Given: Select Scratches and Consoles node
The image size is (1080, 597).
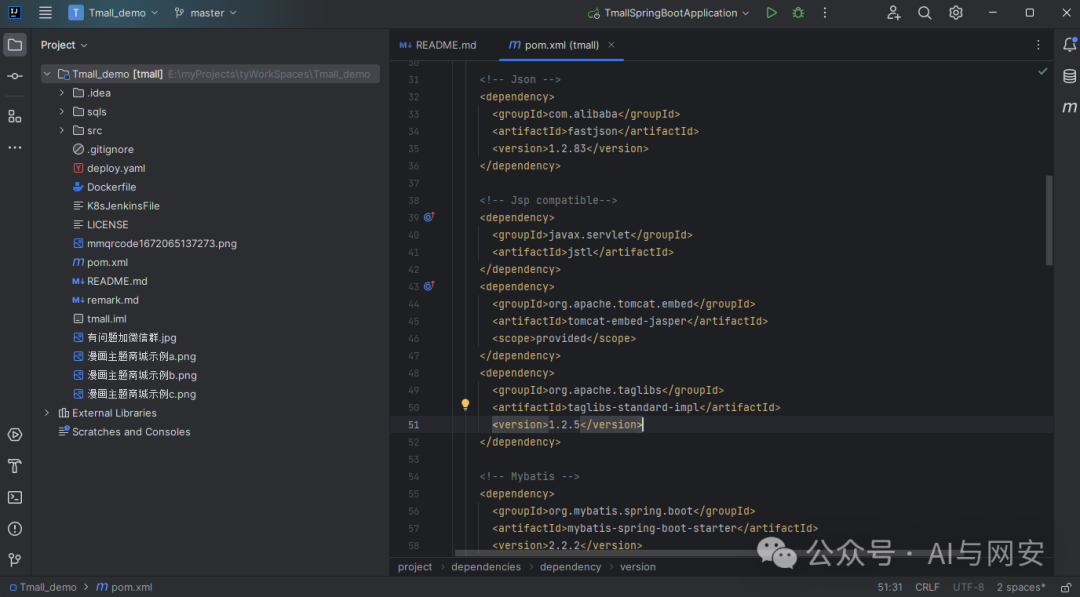Looking at the screenshot, I should 124,432.
